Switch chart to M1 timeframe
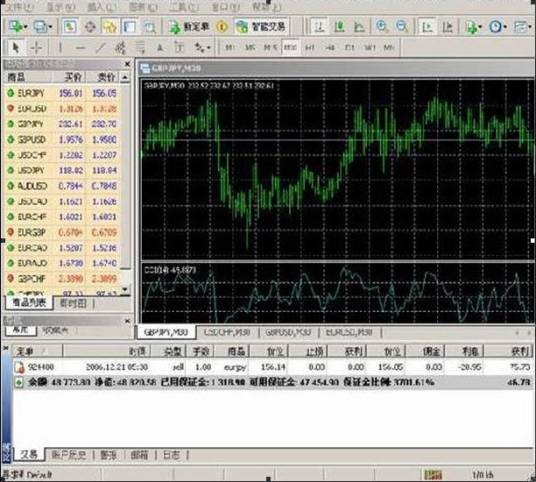536x482 pixels. 229,48
